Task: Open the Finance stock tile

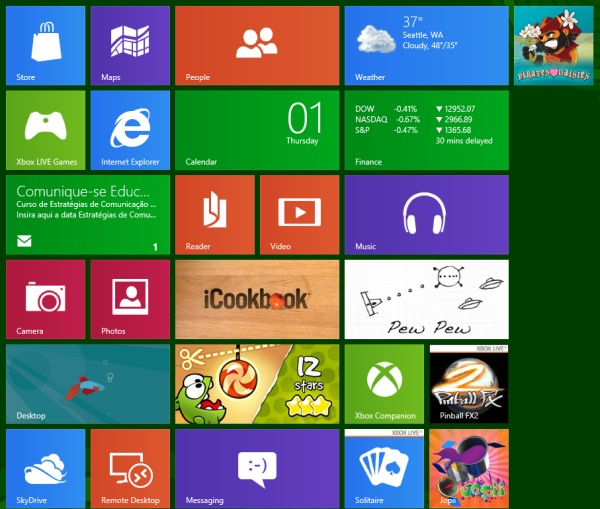Action: click(x=427, y=130)
